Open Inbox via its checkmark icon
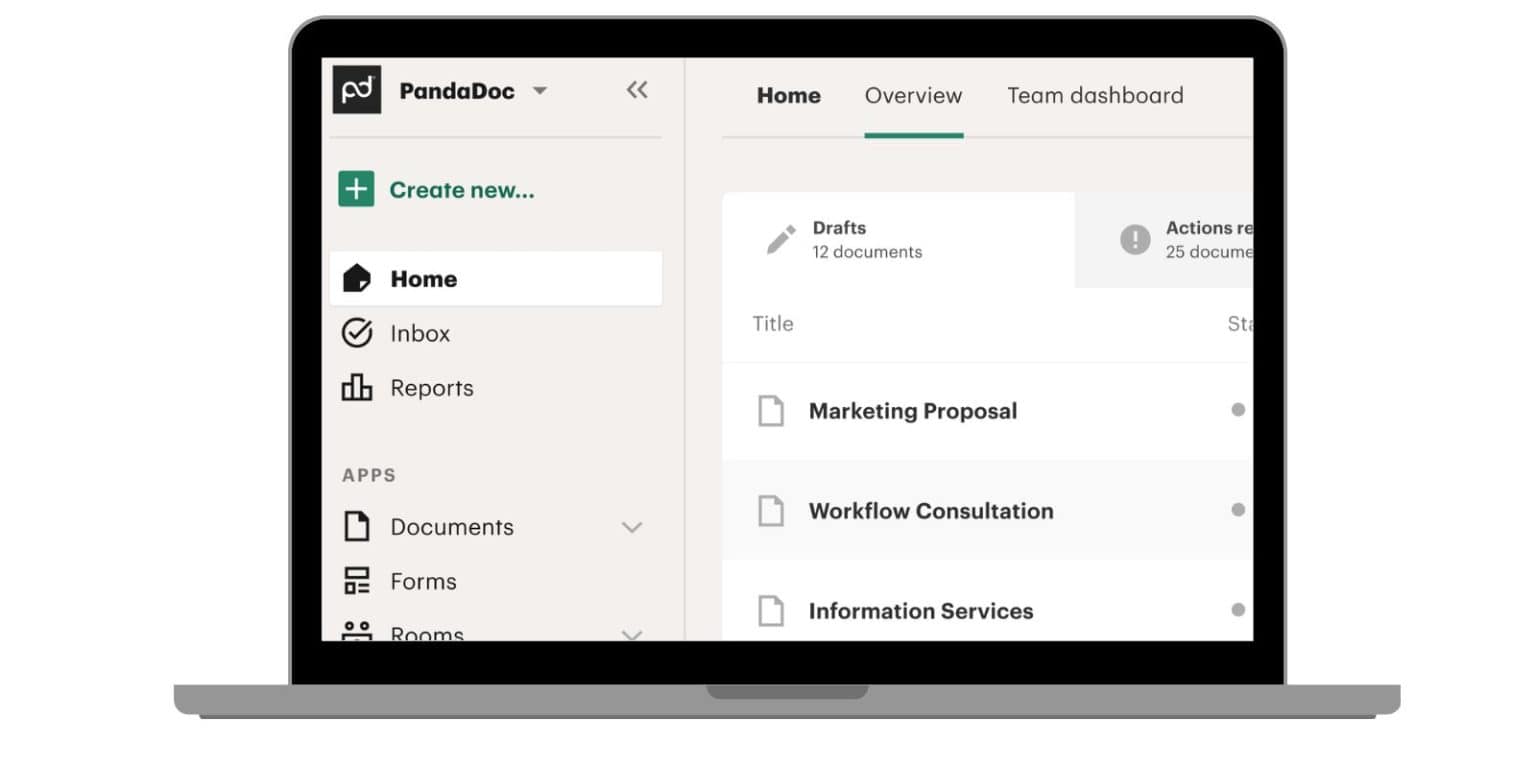1536x768 pixels. 357,333
